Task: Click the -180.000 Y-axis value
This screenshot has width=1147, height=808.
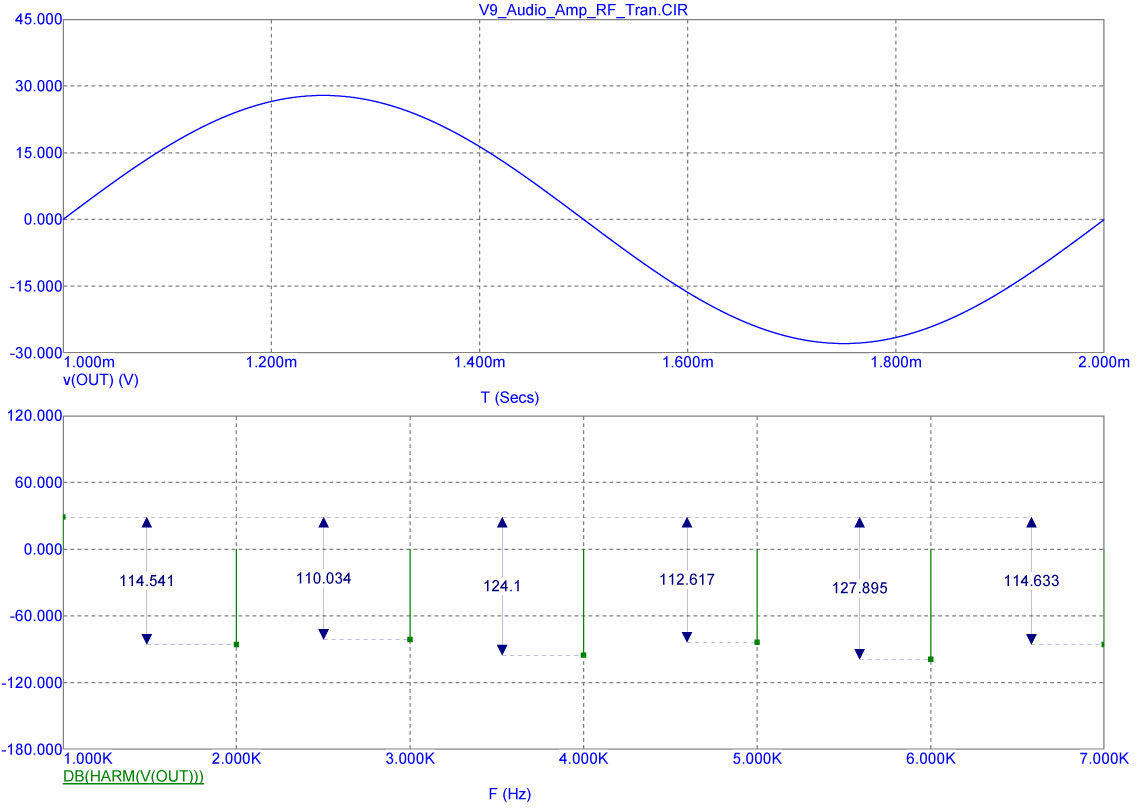Action: click(x=33, y=750)
